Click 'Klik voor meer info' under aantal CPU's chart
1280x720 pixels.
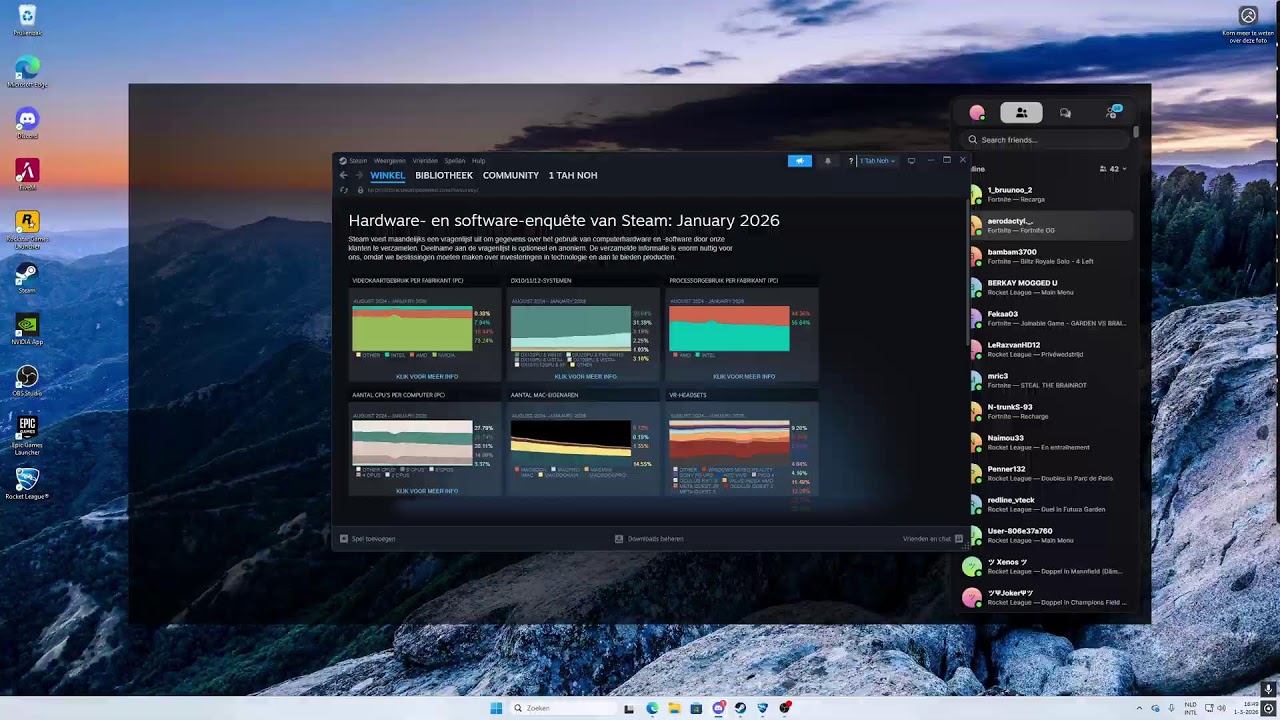[427, 491]
